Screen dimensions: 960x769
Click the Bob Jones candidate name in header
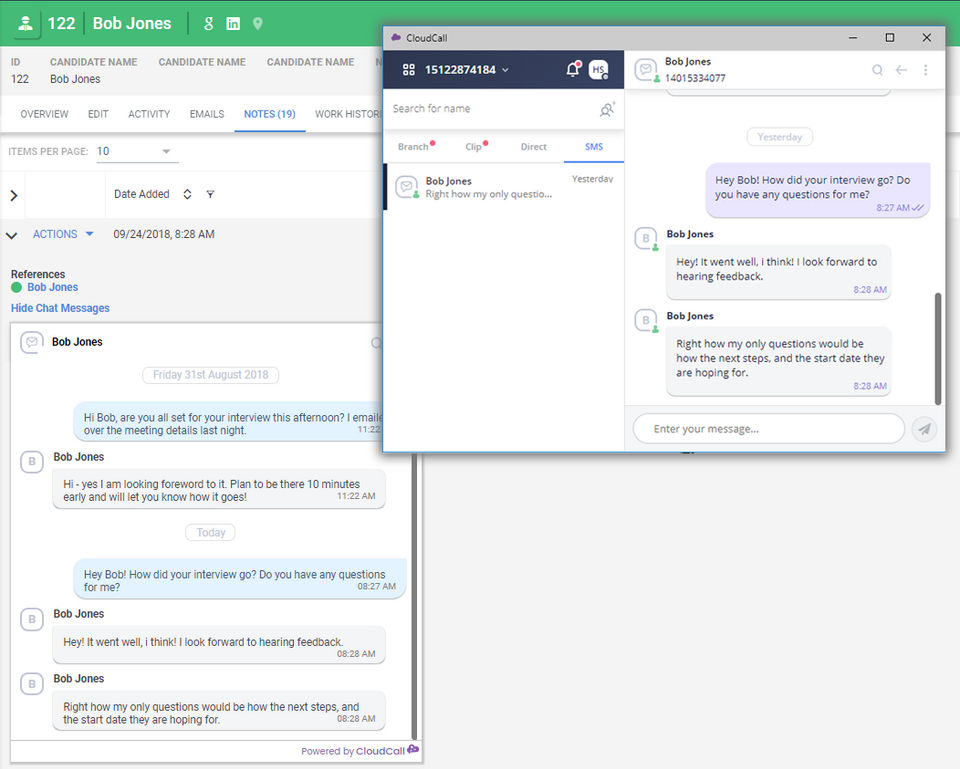[x=132, y=23]
